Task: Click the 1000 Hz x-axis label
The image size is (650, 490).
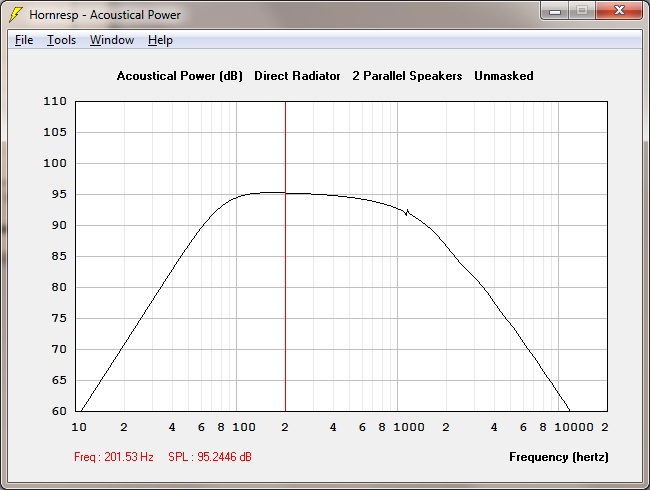Action: (409, 427)
